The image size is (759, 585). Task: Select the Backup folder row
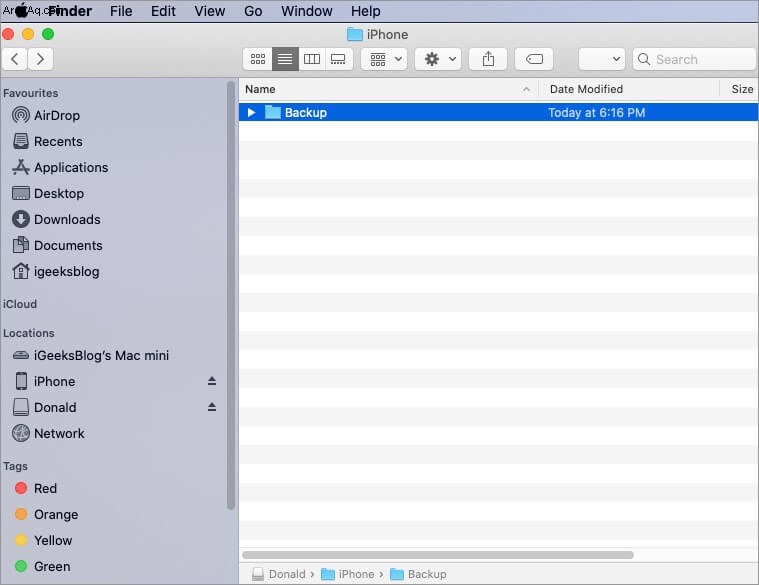pos(498,112)
